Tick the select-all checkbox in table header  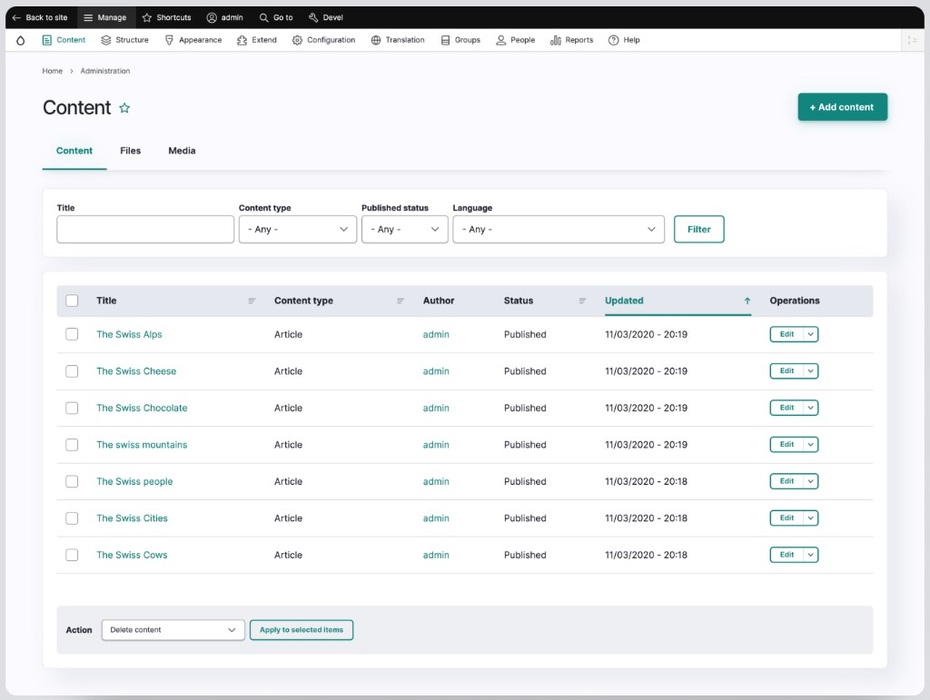(x=72, y=301)
